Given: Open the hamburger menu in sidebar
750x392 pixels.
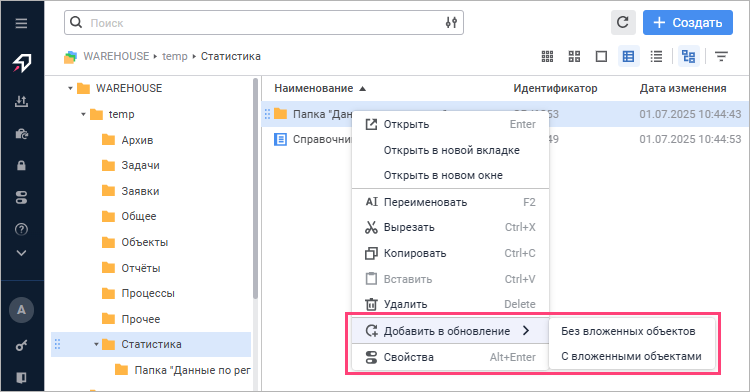Looking at the screenshot, I should coord(21,23).
